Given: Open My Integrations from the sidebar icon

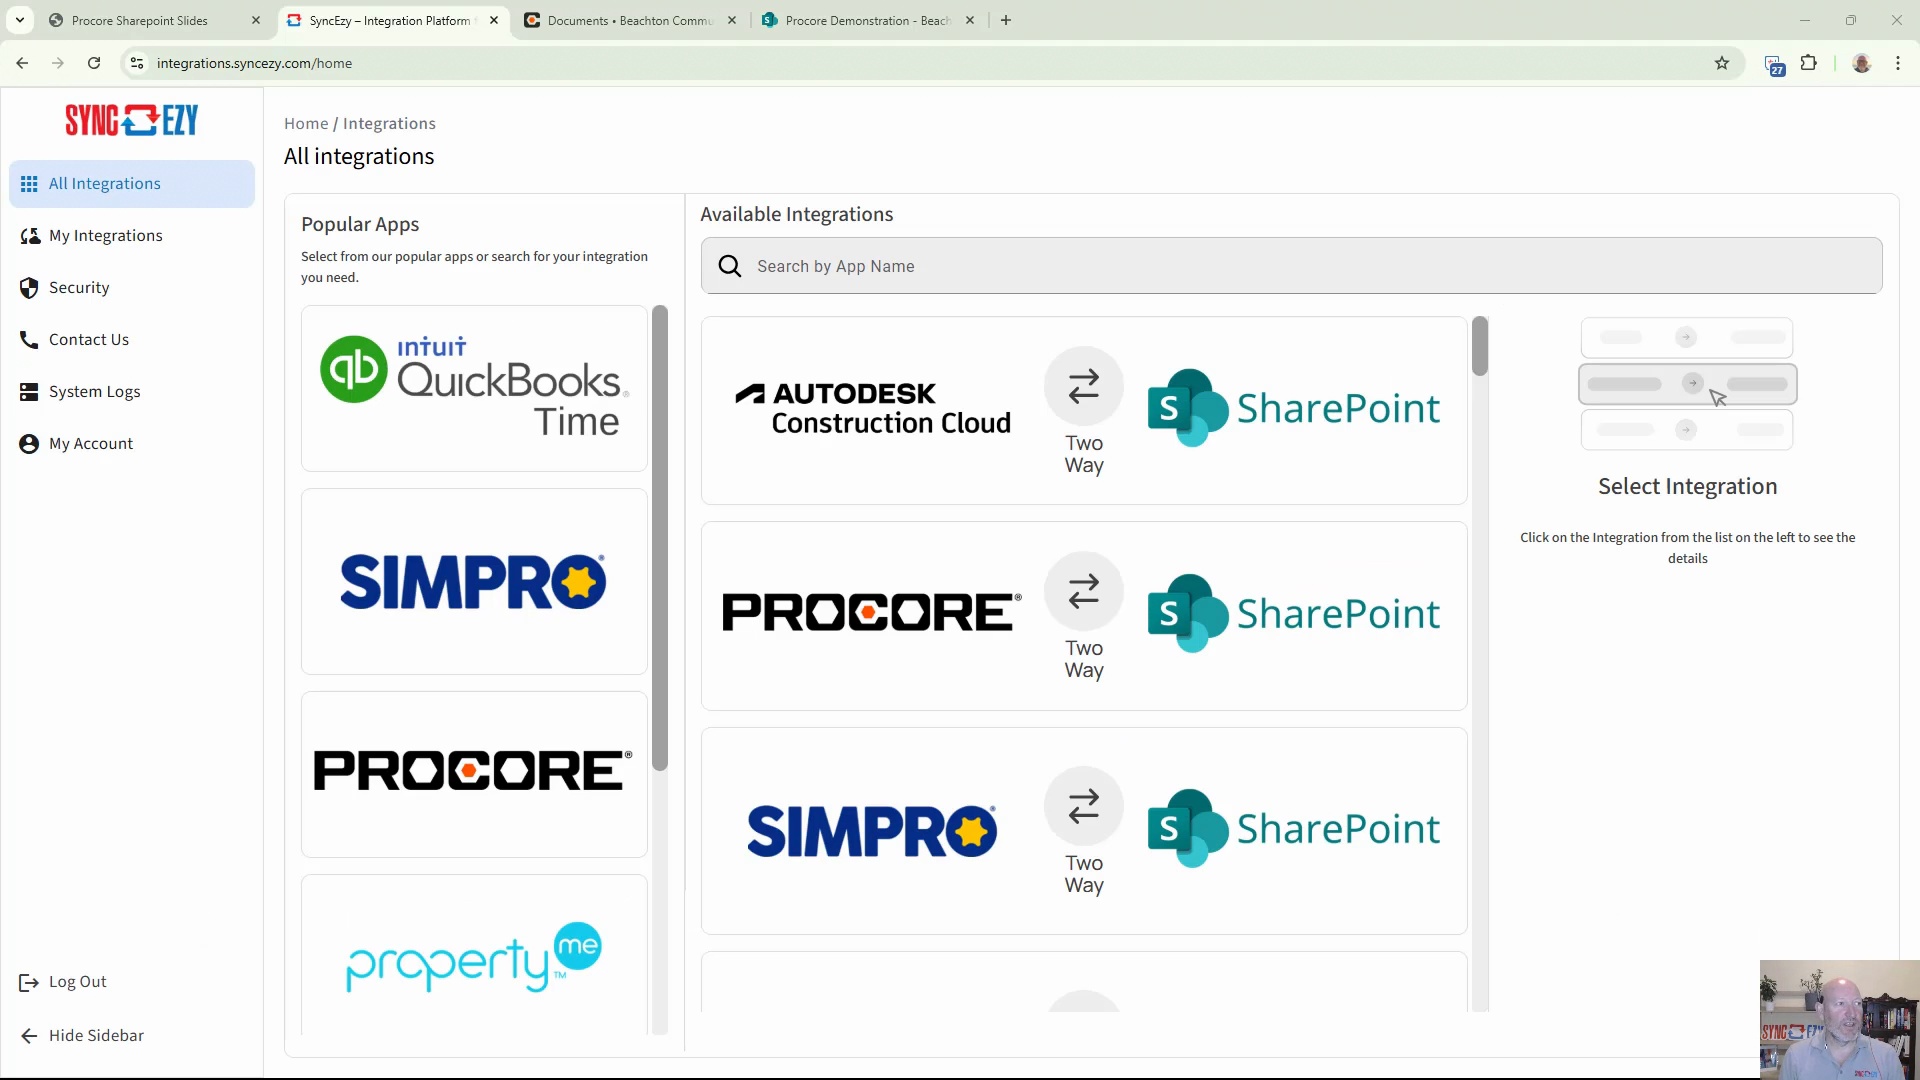Looking at the screenshot, I should click(29, 235).
